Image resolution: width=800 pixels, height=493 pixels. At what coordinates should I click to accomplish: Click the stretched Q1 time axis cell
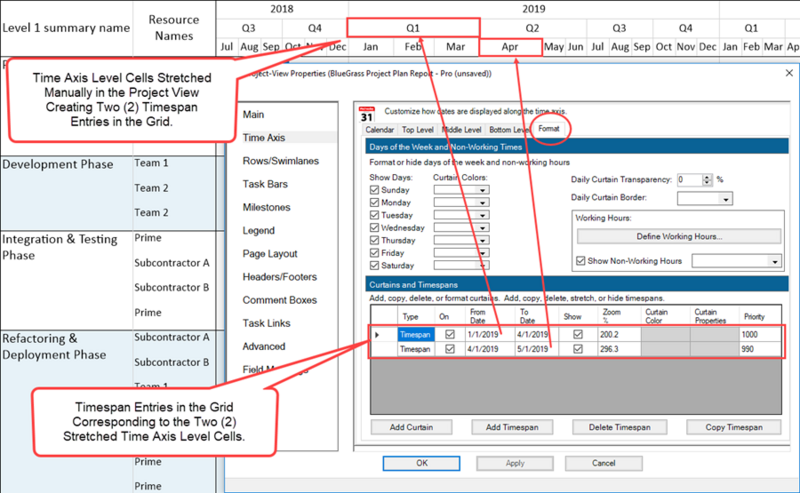coord(413,28)
